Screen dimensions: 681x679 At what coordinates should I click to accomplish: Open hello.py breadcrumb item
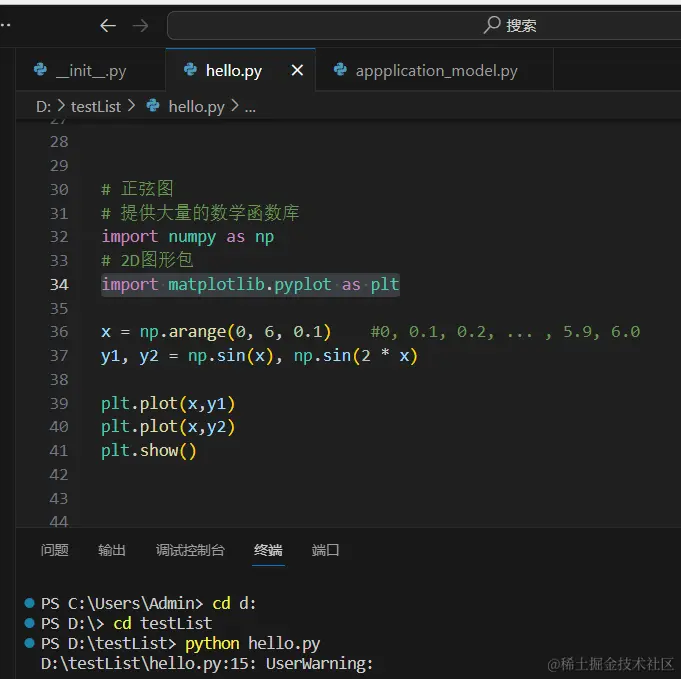point(196,106)
